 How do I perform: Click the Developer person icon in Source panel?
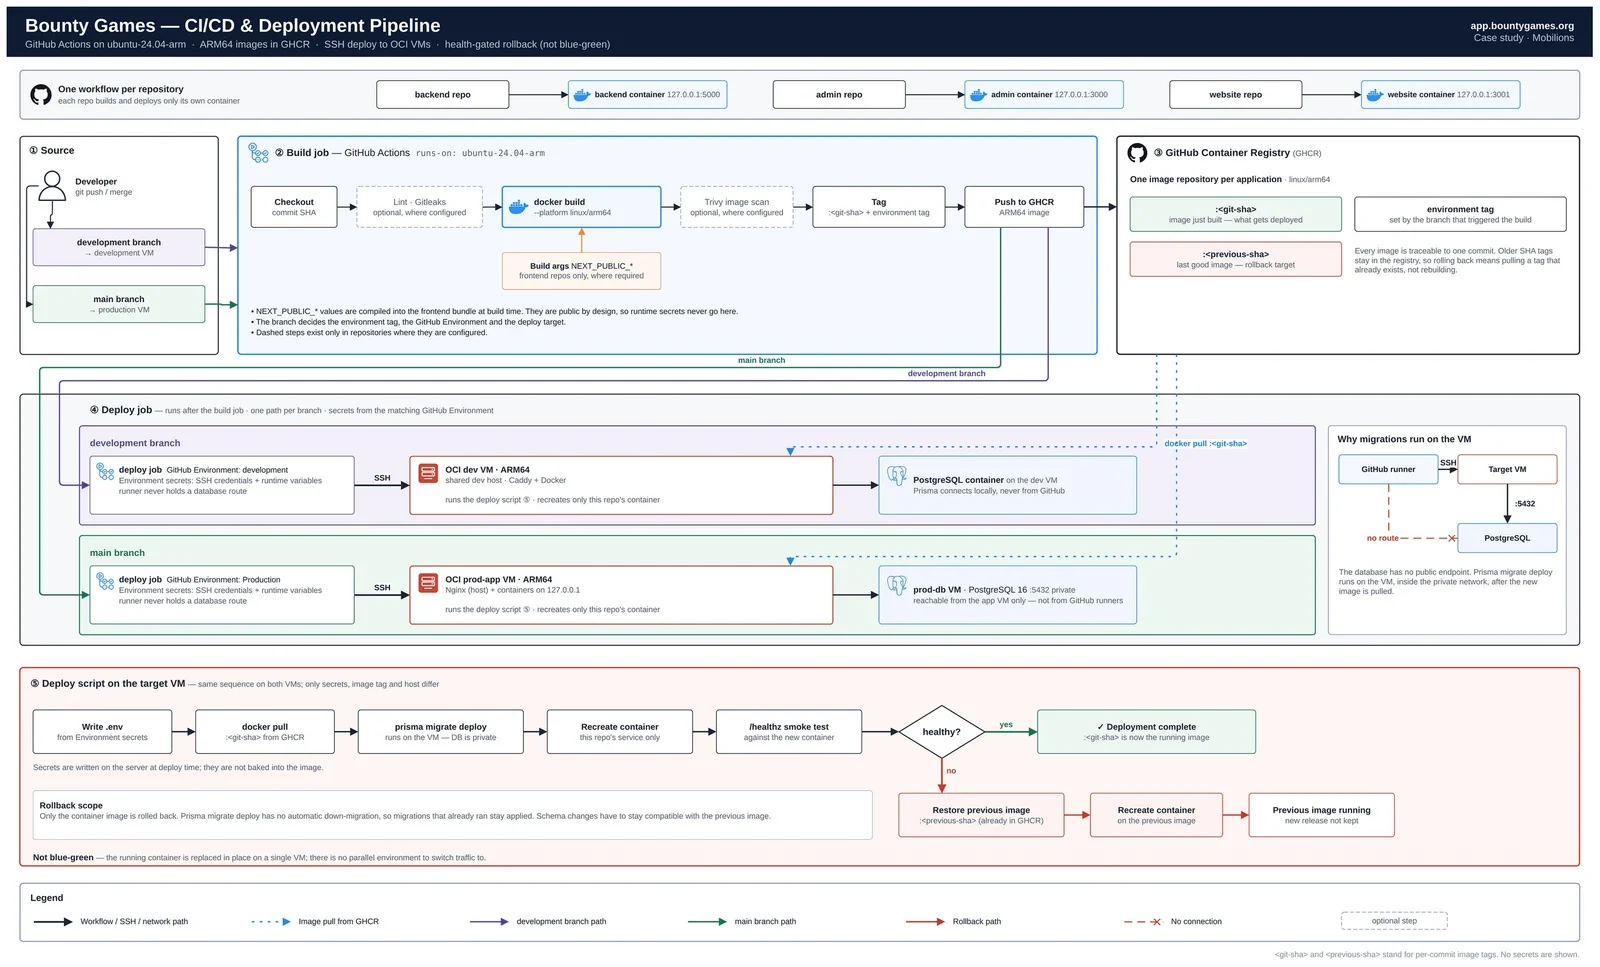click(x=52, y=186)
